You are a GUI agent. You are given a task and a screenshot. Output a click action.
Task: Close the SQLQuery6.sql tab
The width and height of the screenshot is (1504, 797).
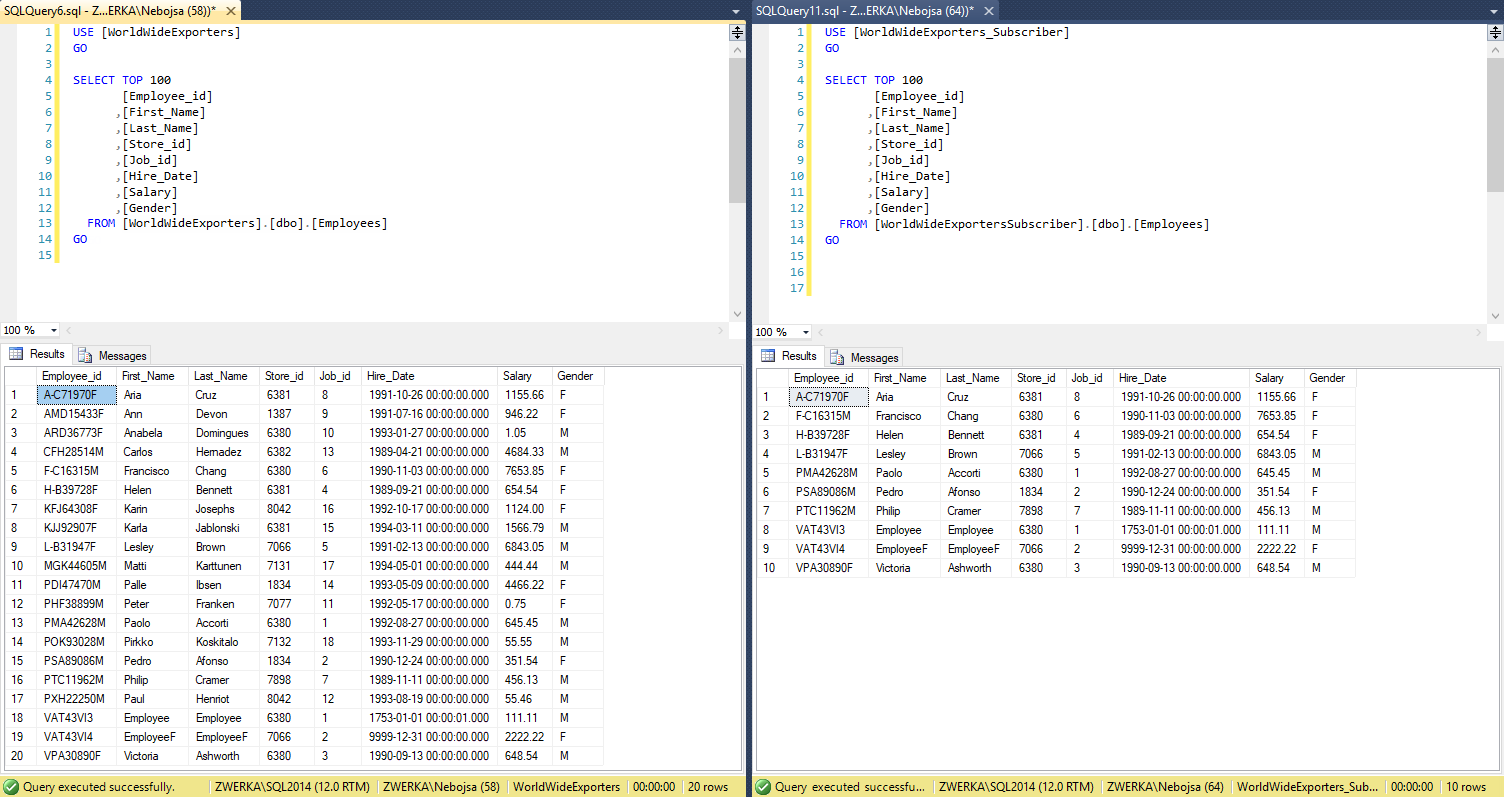point(230,10)
